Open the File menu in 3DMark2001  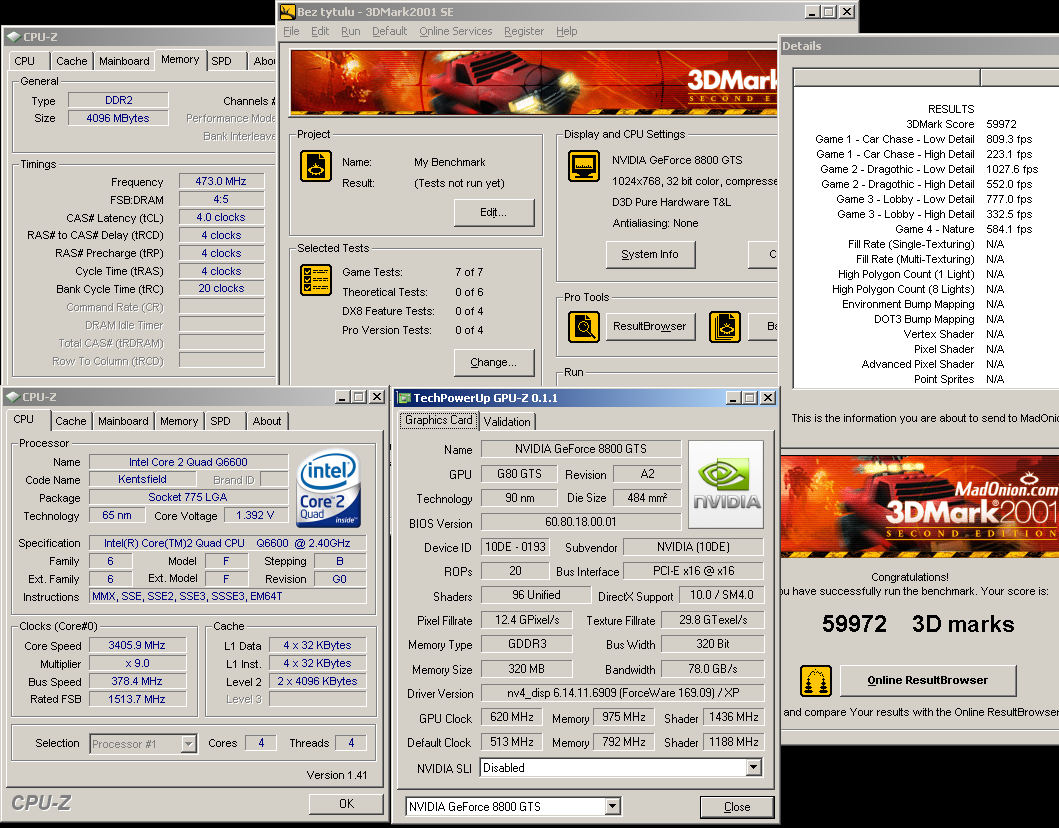click(x=291, y=31)
